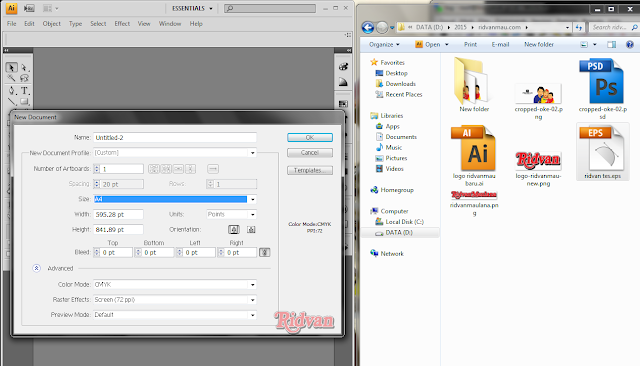Open the Object menu
Image resolution: width=640 pixels, height=366 pixels.
(x=51, y=24)
